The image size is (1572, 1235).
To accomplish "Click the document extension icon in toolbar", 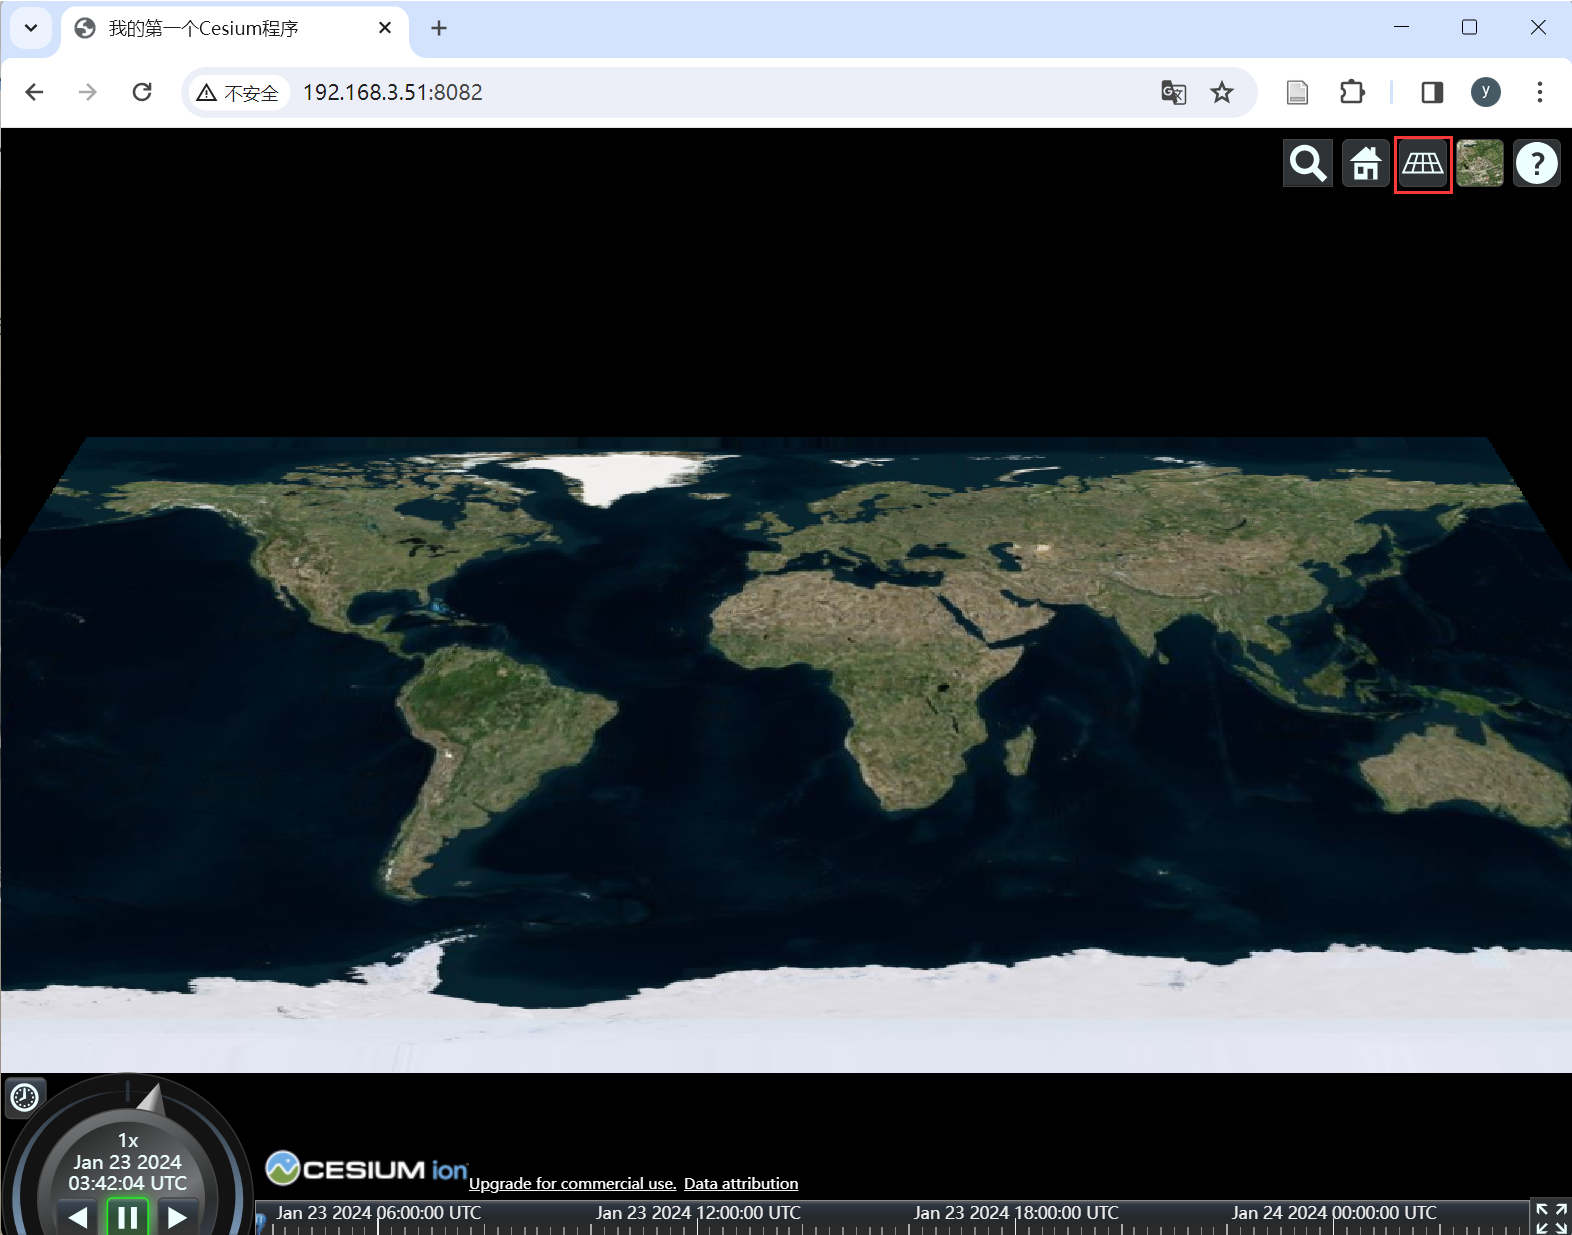I will [1297, 92].
